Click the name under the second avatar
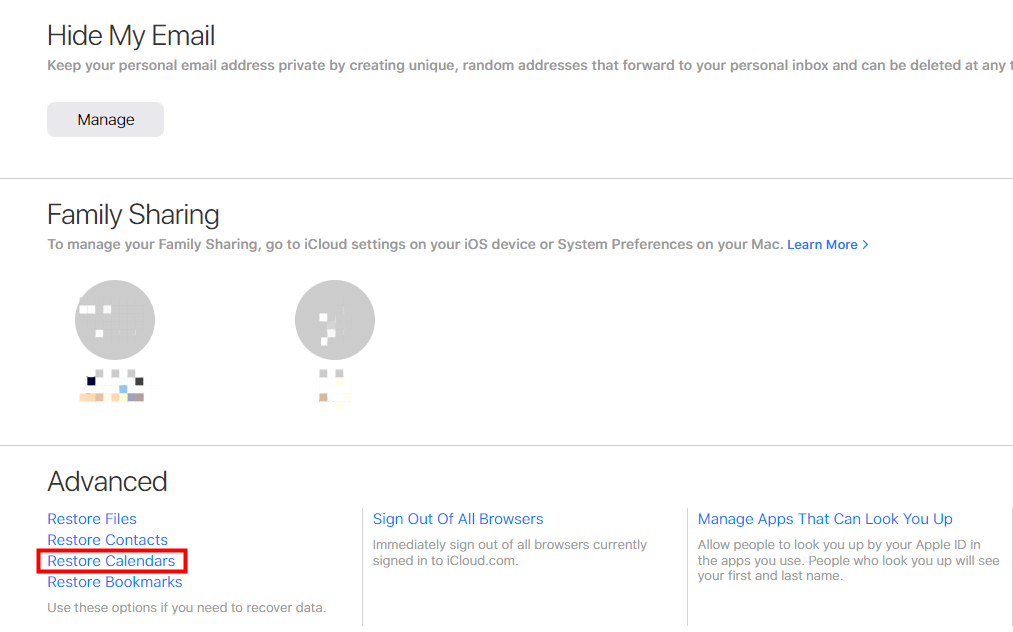Screen dimensions: 1013x632 (x=335, y=388)
